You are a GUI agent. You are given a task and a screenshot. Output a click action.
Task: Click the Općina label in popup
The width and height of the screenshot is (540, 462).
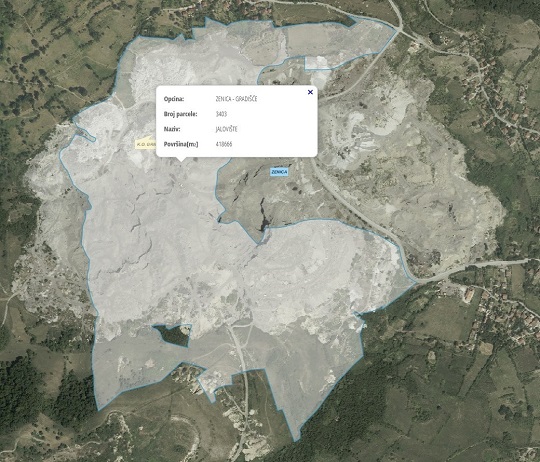click(174, 99)
